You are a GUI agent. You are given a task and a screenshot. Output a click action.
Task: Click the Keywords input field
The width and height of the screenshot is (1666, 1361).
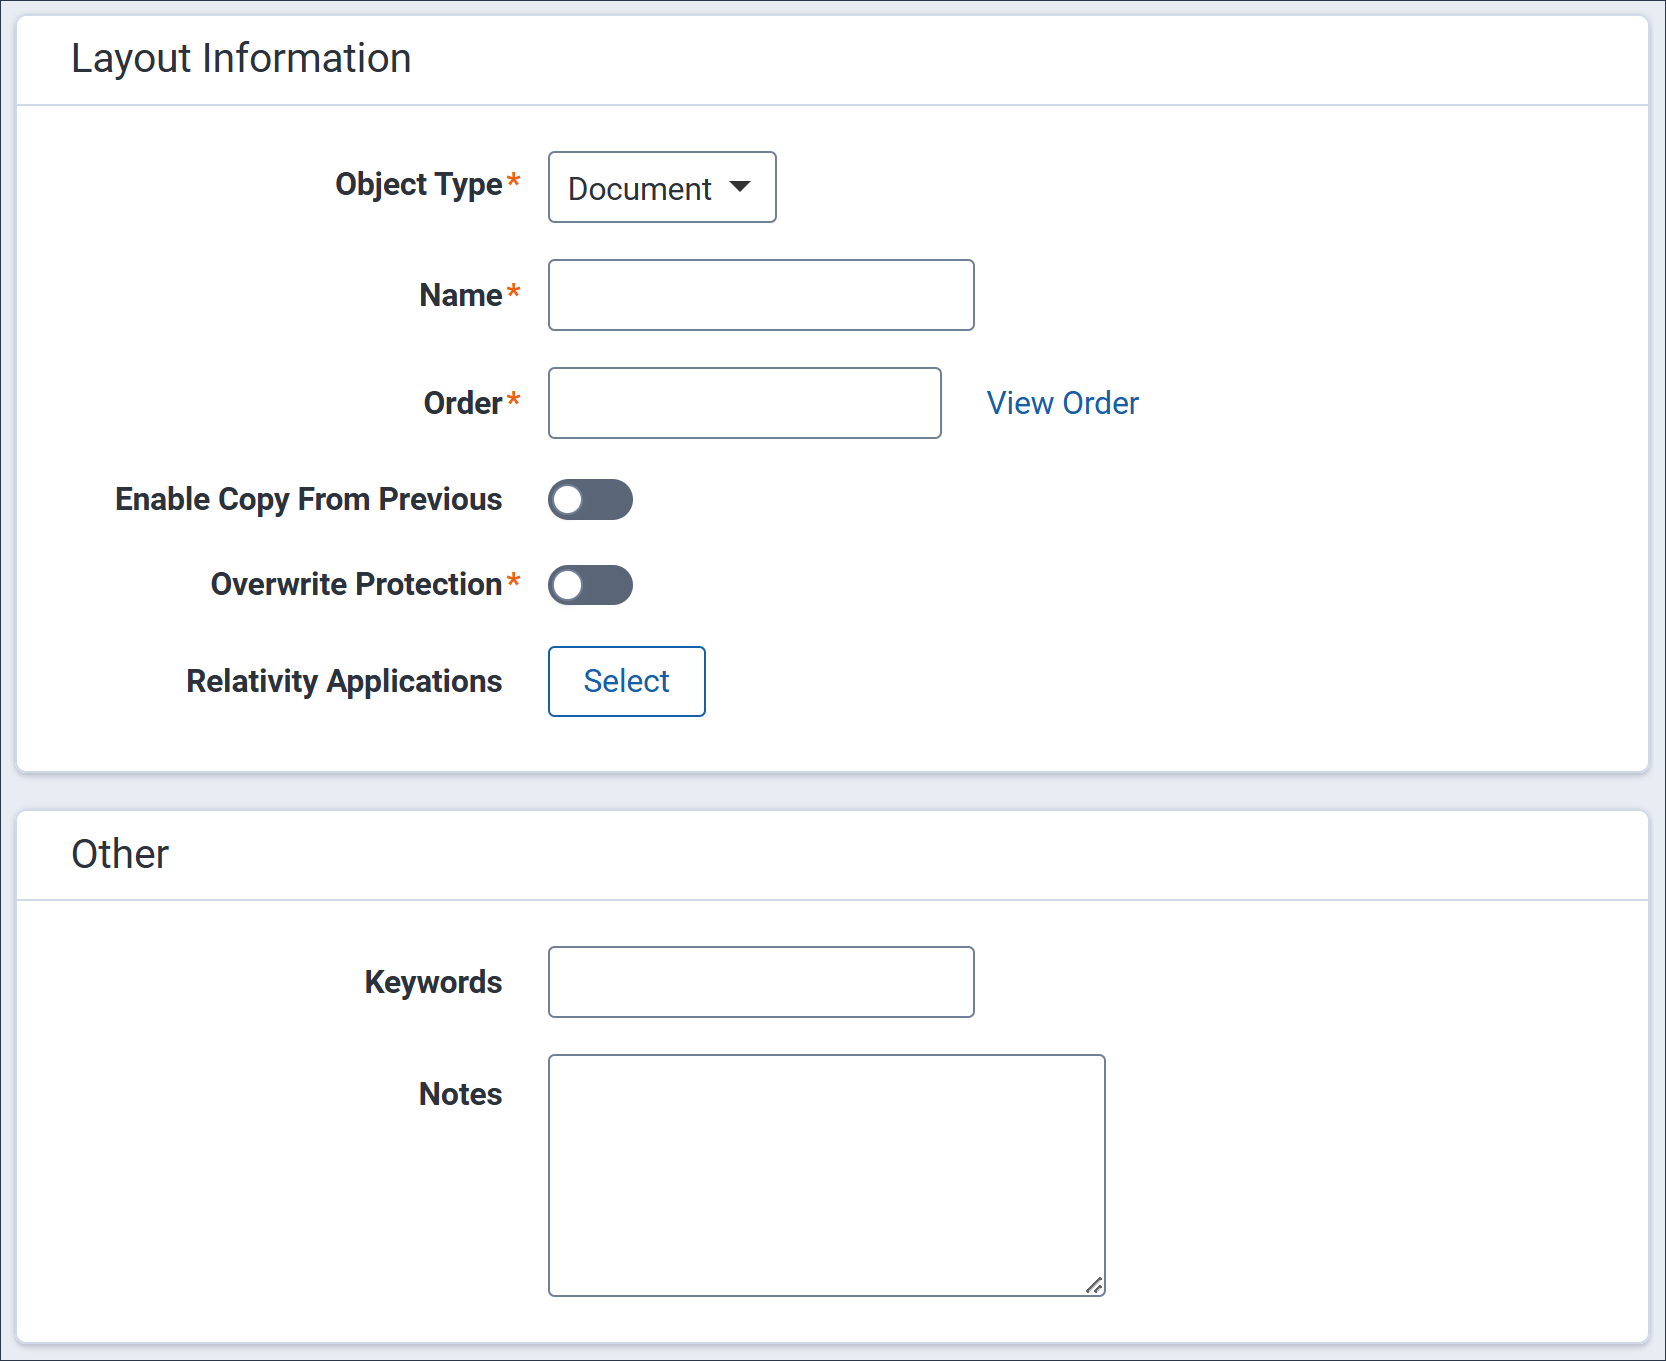761,982
